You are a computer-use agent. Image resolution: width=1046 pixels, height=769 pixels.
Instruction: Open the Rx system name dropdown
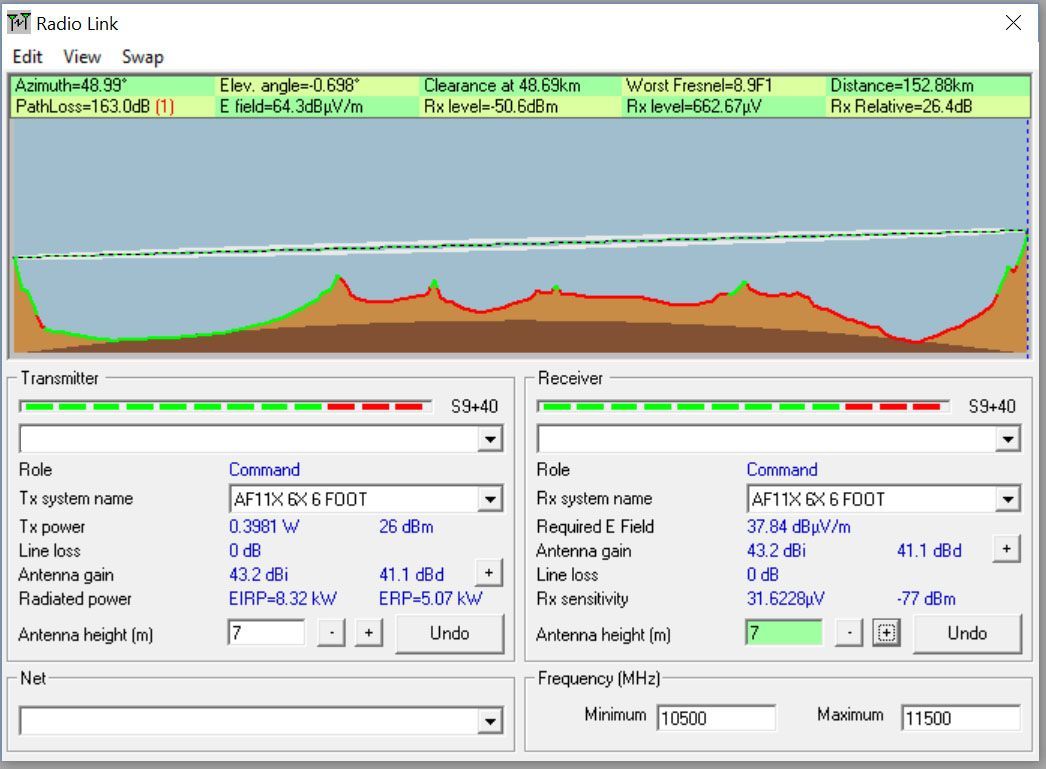click(1007, 499)
